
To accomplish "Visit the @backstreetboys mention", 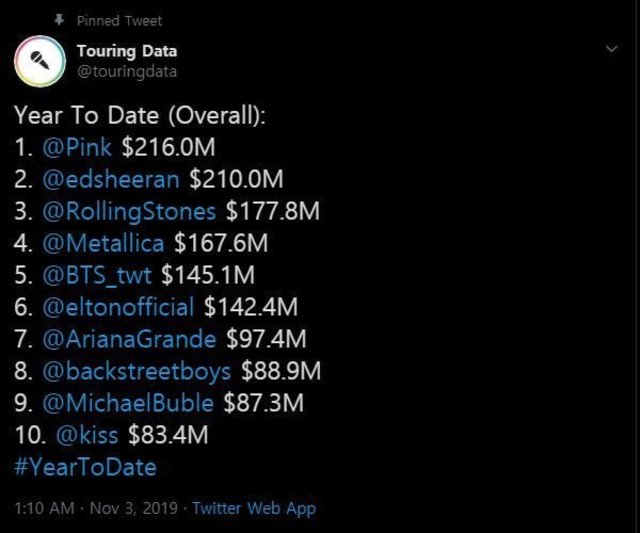I will (x=136, y=371).
